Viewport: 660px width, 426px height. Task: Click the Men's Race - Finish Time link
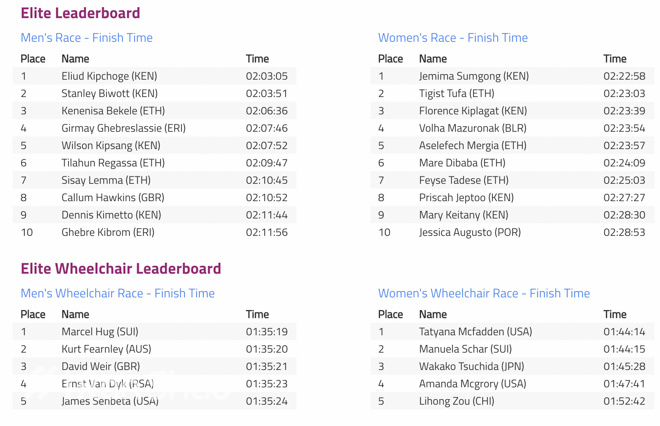point(87,38)
